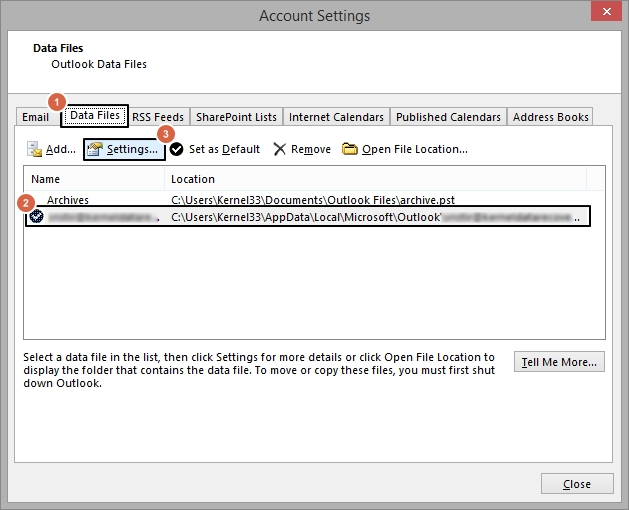Select the blurred email data file name
Screen dimensions: 629x510
coord(104,217)
